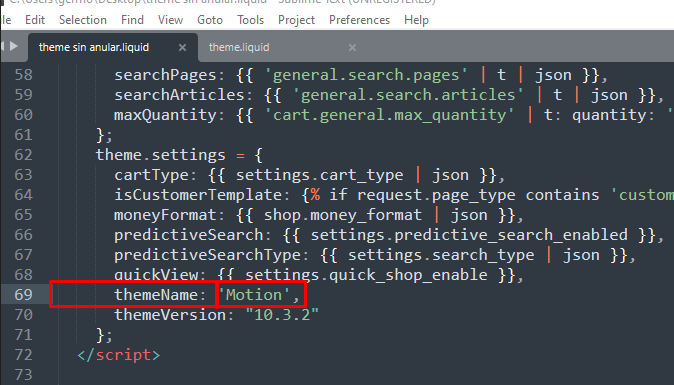The height and width of the screenshot is (385, 674).
Task: Click settings.cart_type text
Action: click(x=320, y=175)
